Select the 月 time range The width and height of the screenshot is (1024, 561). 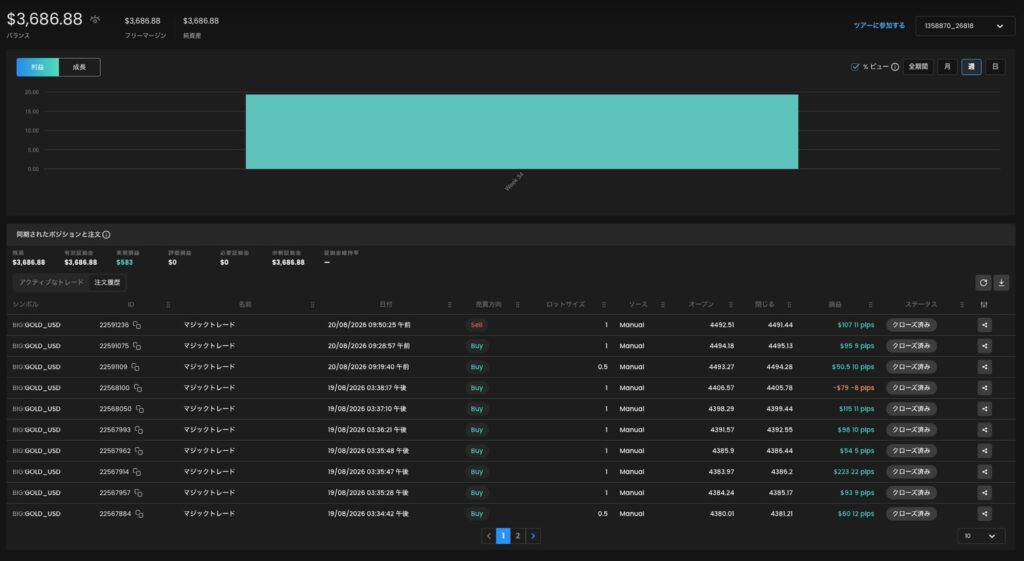tap(947, 67)
